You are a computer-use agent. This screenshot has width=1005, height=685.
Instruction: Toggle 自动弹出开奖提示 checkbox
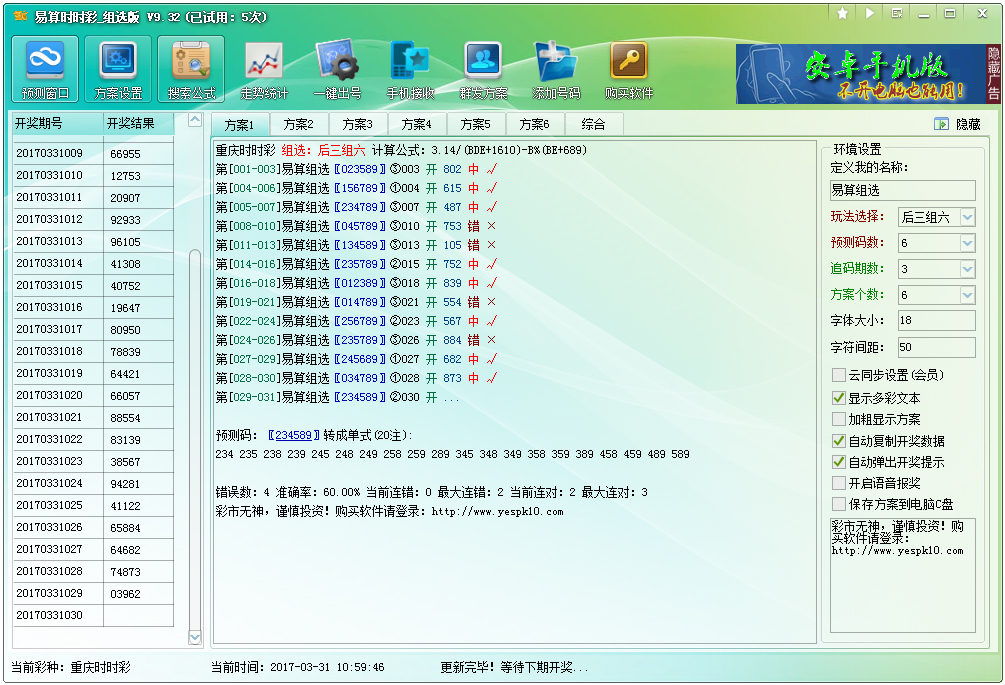point(838,462)
